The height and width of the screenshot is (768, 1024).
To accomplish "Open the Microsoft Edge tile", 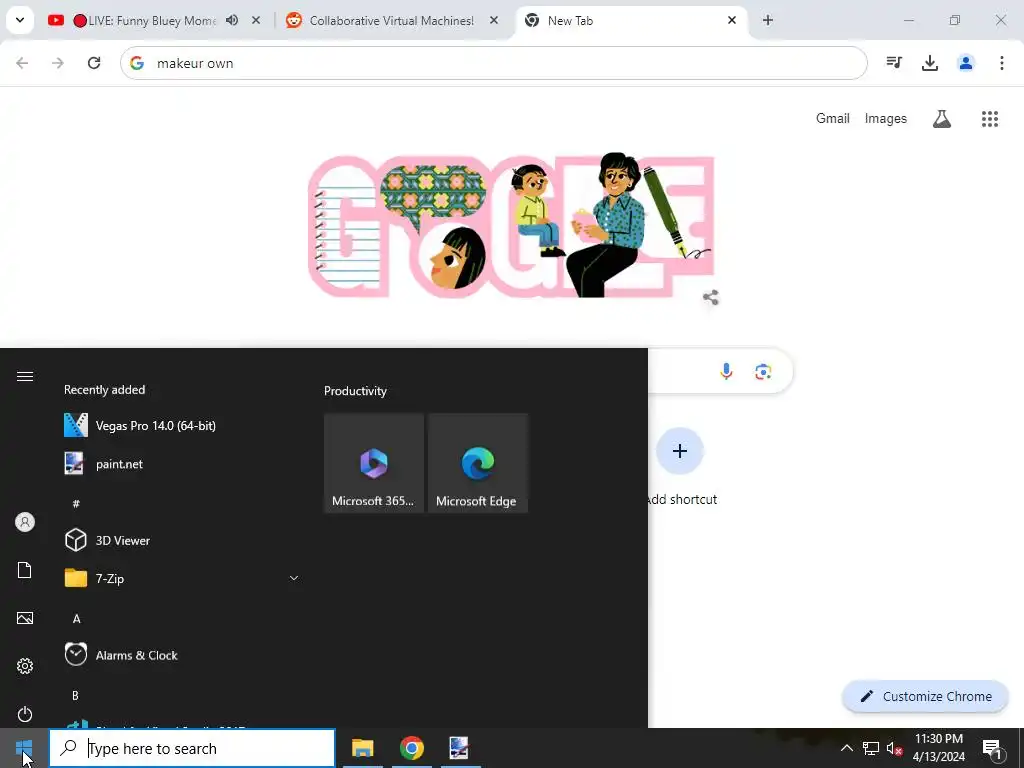I will pos(477,463).
